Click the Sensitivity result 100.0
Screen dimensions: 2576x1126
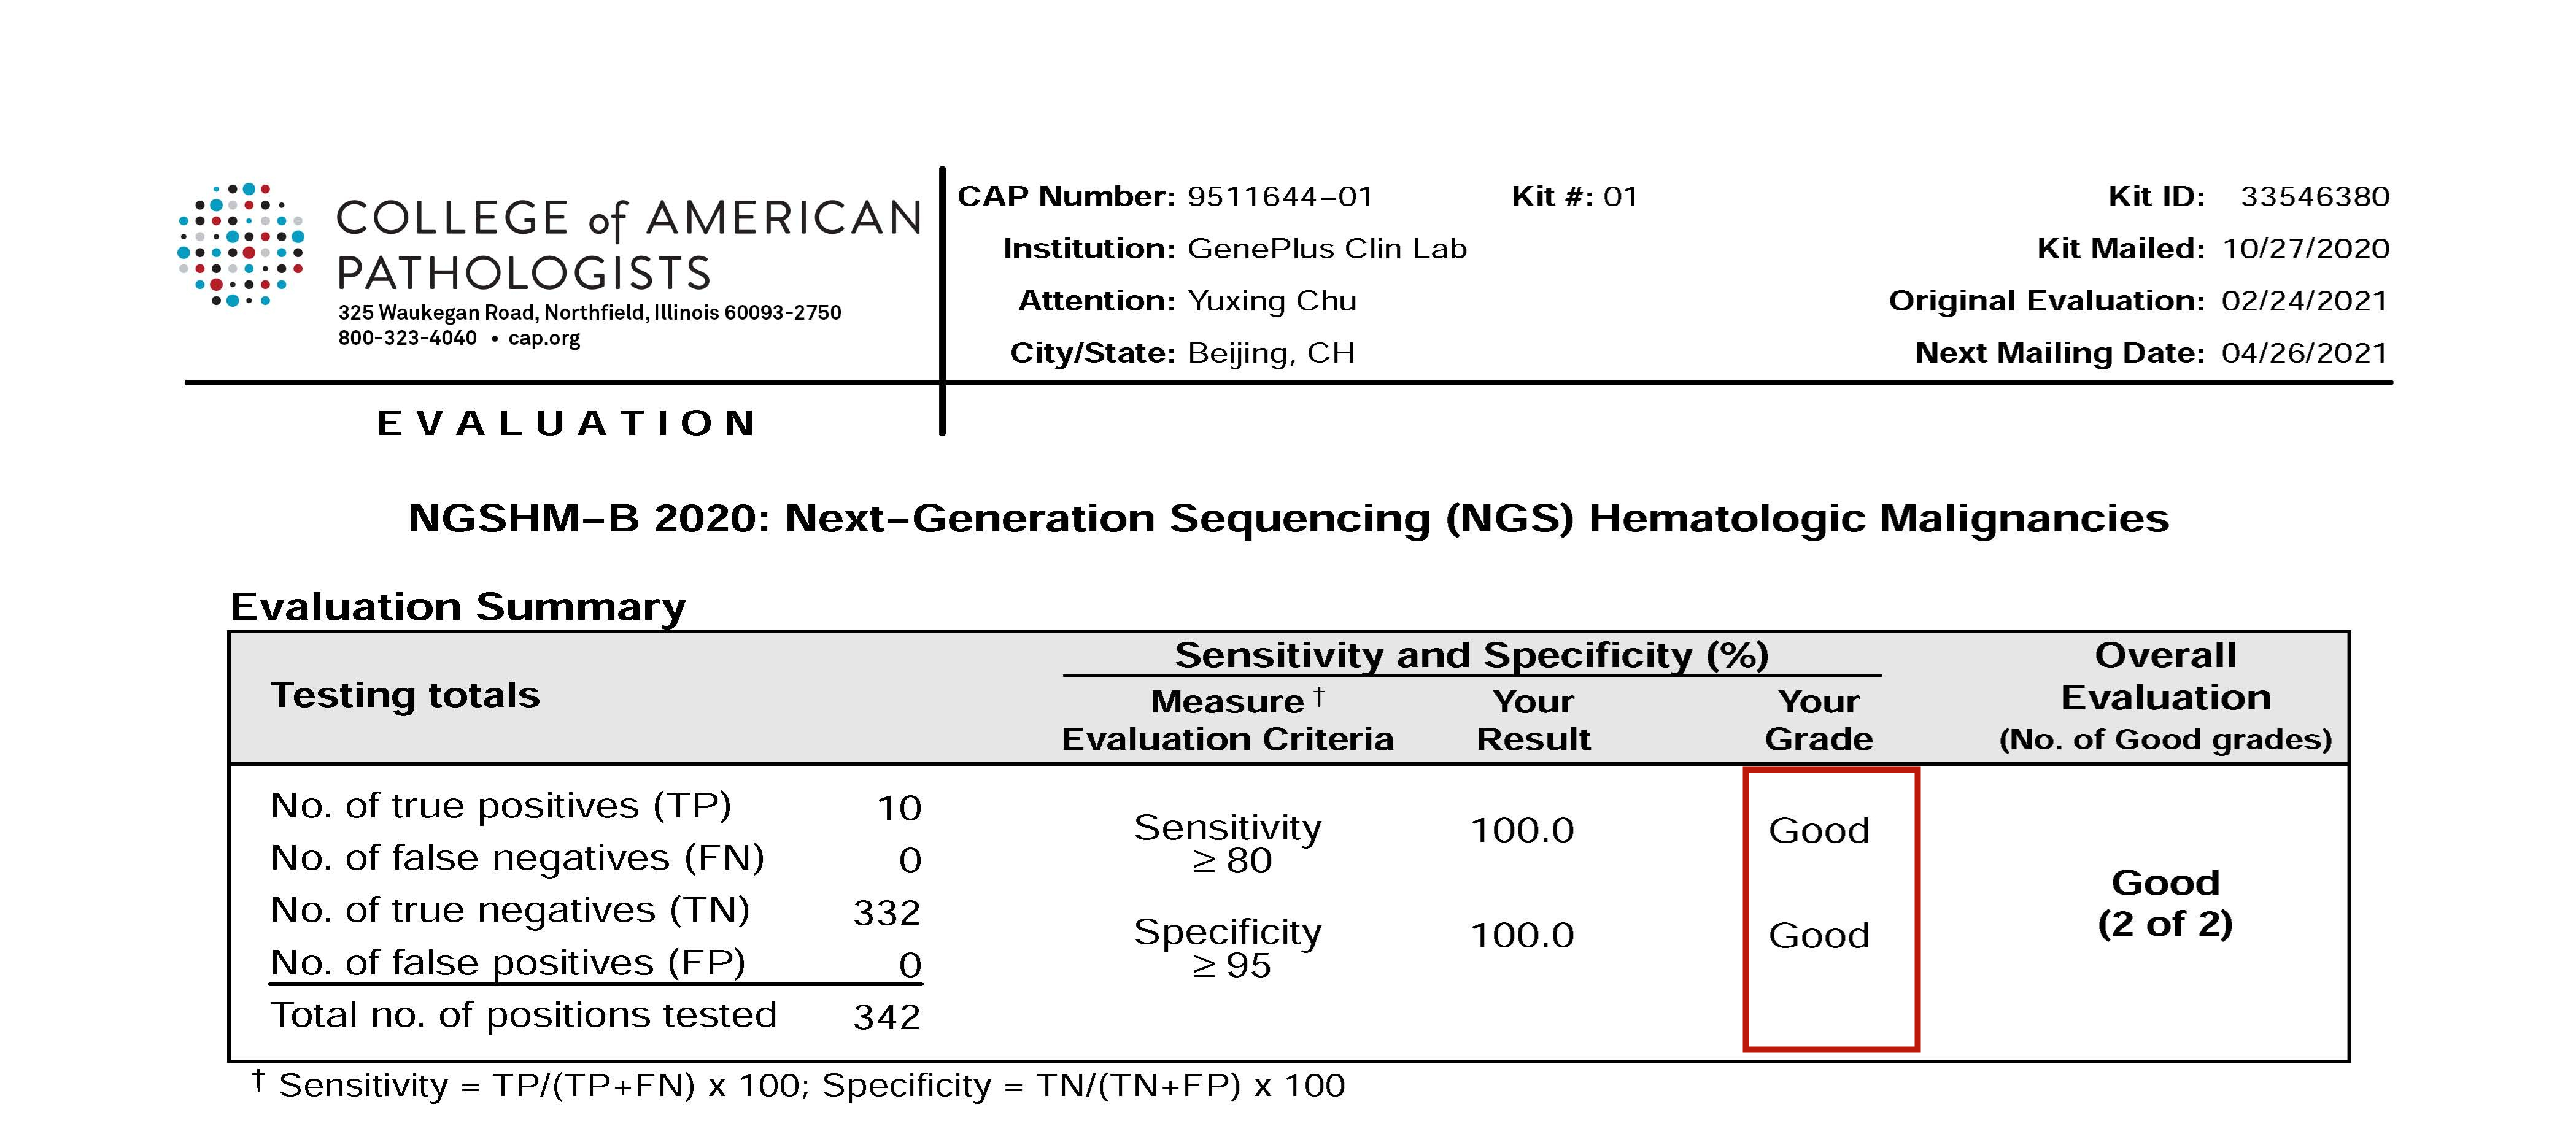coord(1522,830)
